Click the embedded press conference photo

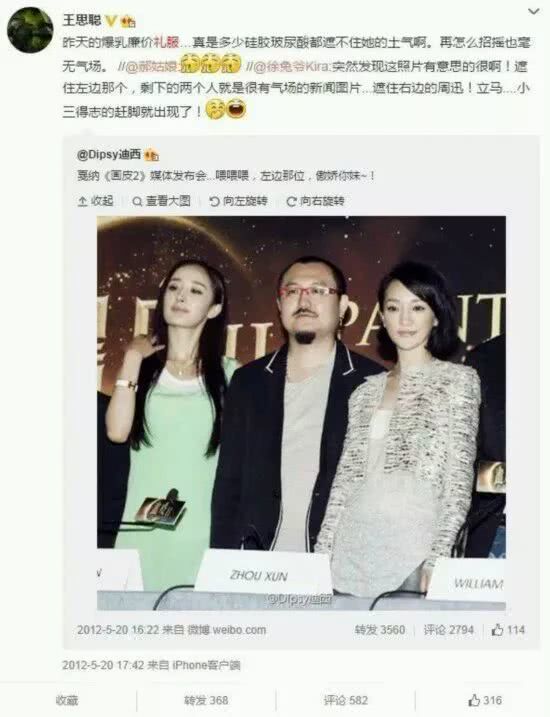point(301,413)
